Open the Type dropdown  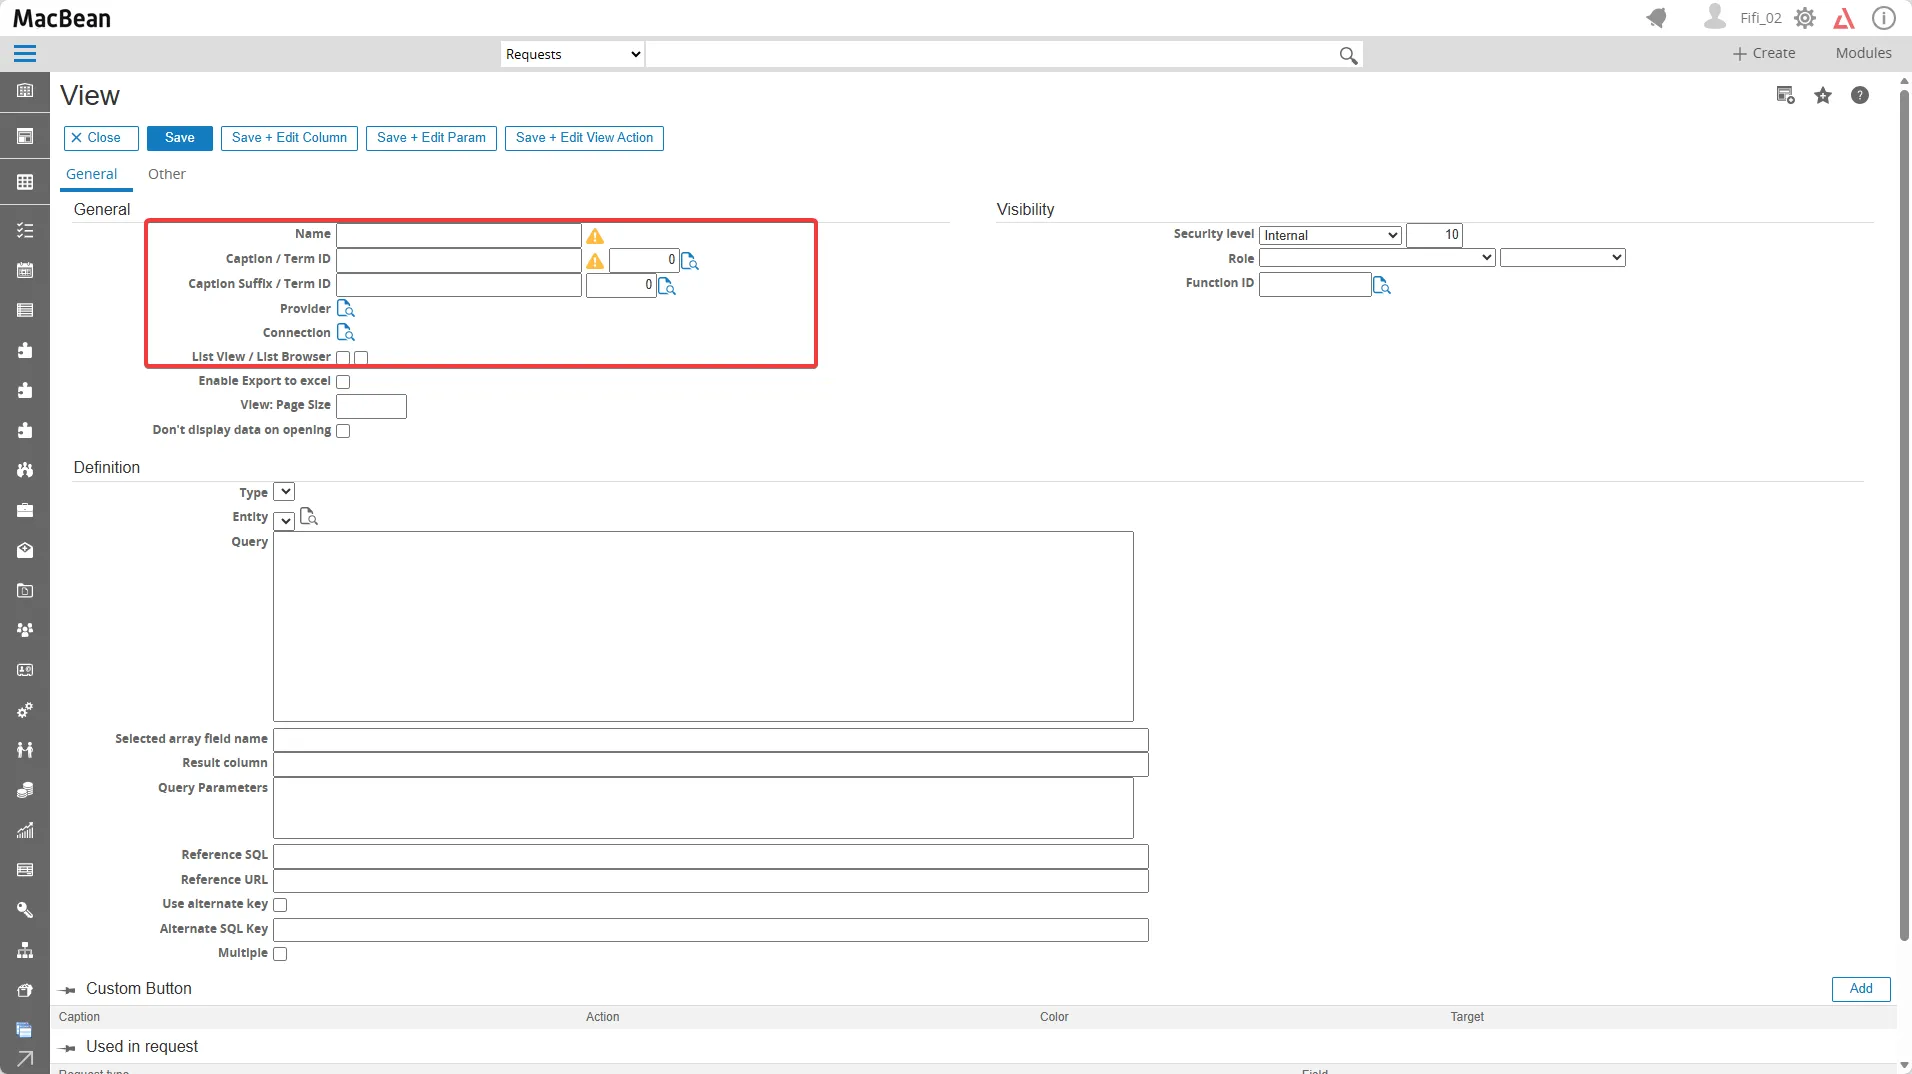click(284, 492)
